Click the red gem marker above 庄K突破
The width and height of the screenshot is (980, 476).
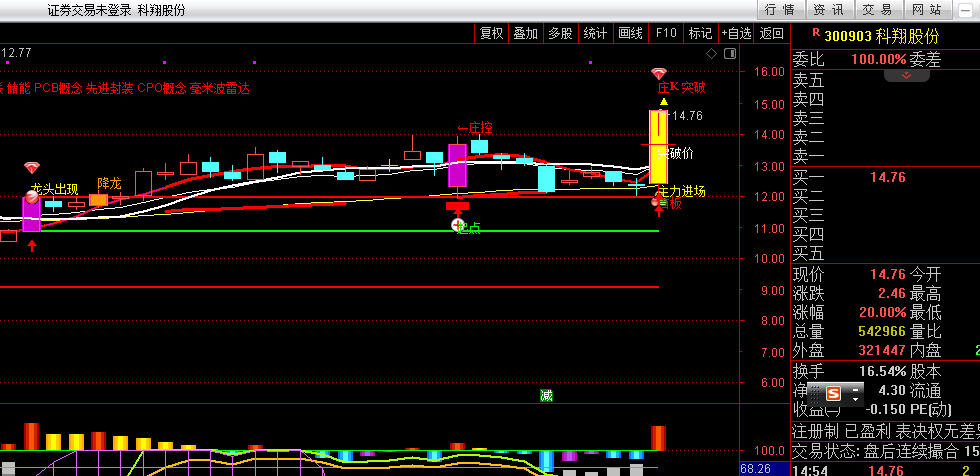pos(658,74)
